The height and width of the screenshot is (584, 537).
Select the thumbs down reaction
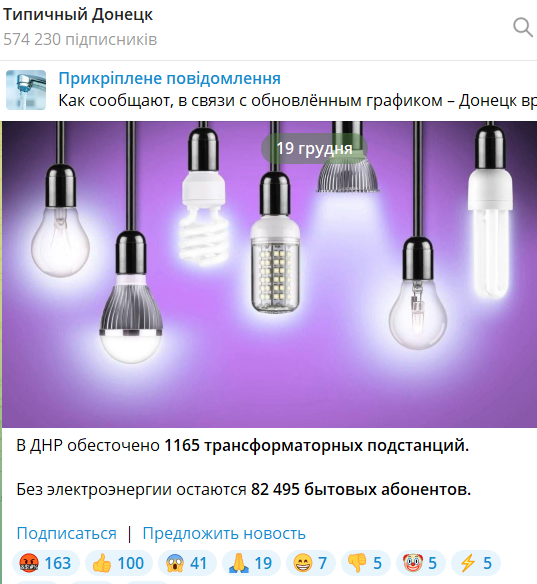coord(366,563)
